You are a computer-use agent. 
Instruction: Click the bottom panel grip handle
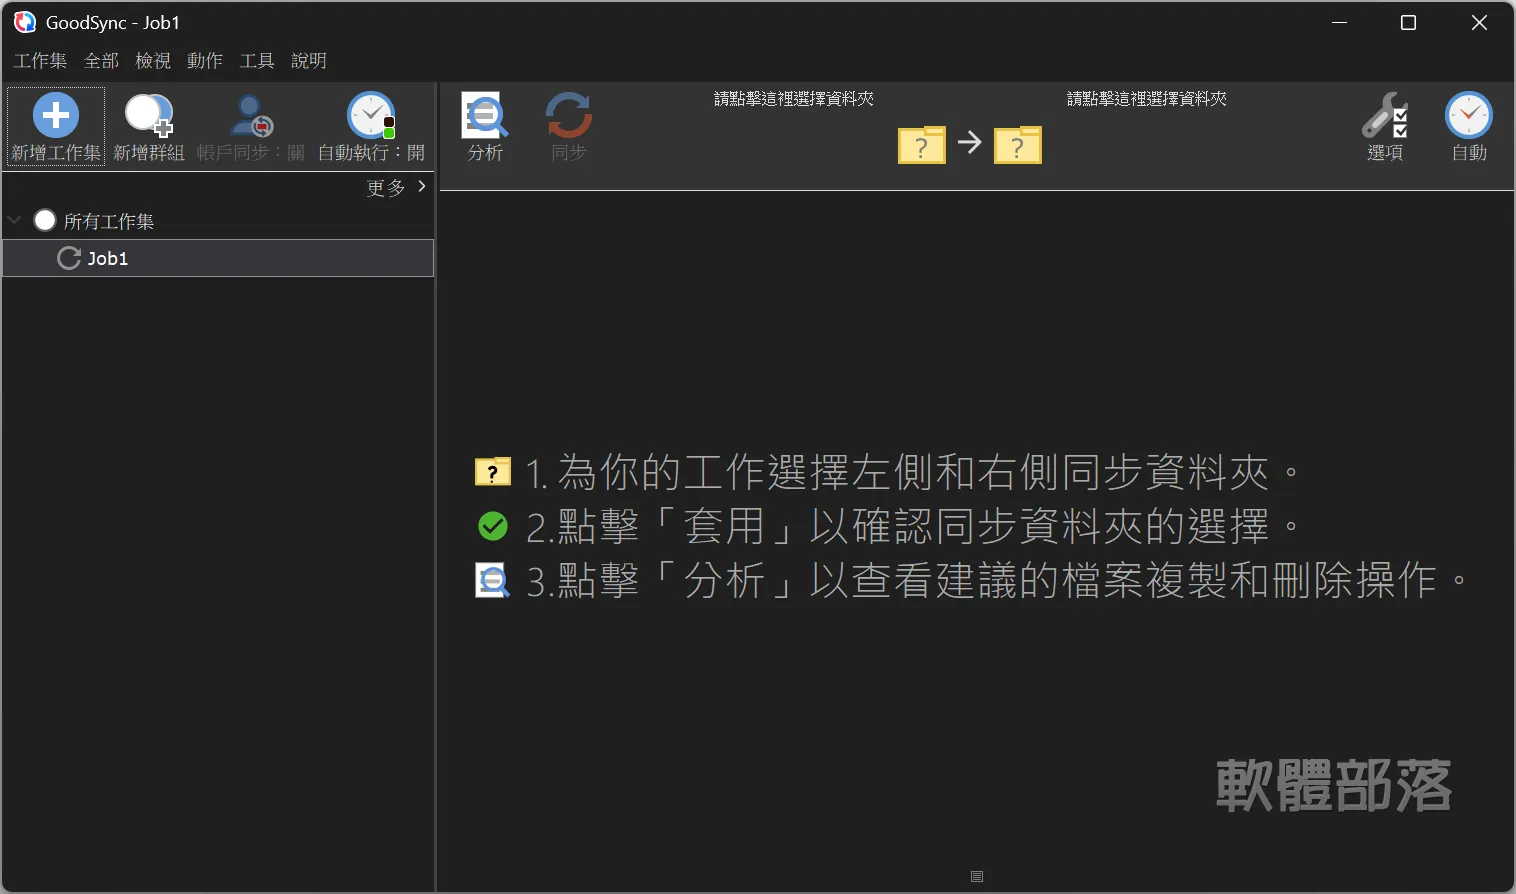977,877
